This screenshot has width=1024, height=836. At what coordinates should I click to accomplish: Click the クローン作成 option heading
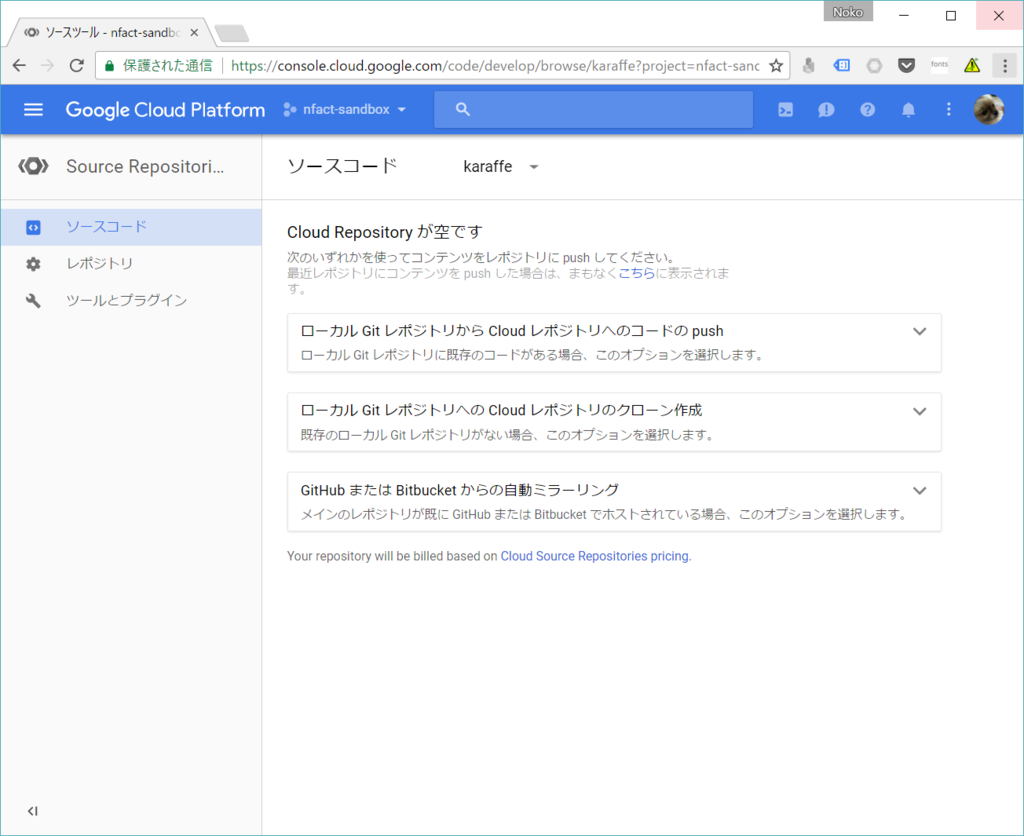pyautogui.click(x=501, y=410)
